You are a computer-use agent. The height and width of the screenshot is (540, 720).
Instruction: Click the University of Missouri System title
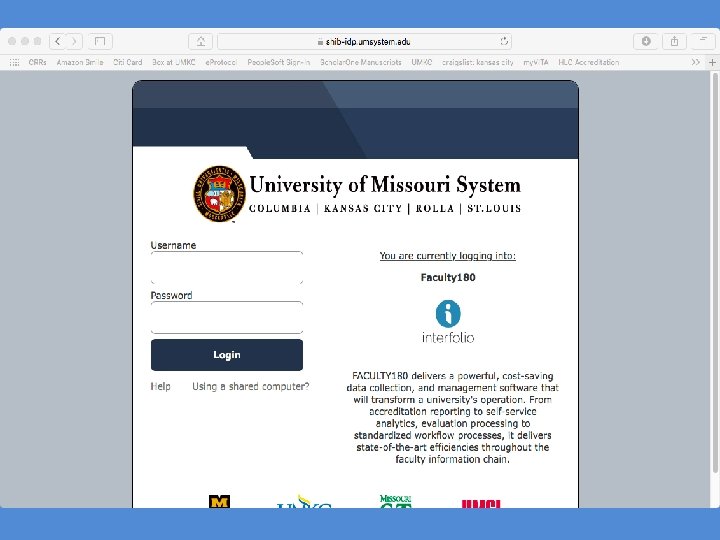click(x=385, y=185)
